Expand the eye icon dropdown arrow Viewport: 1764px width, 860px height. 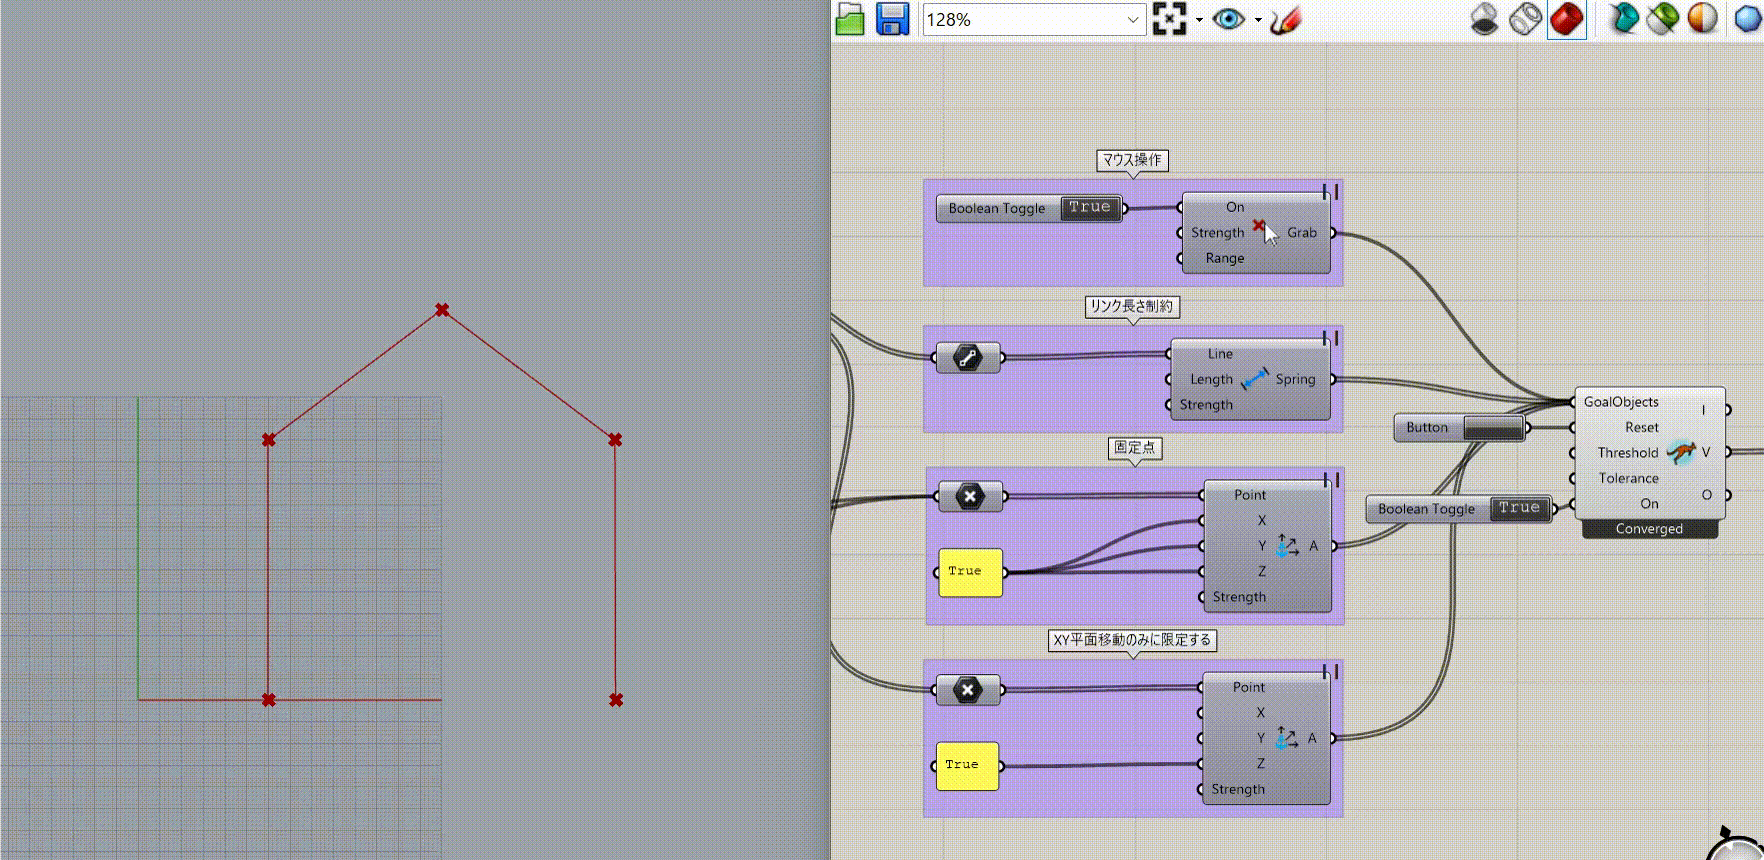click(1257, 20)
